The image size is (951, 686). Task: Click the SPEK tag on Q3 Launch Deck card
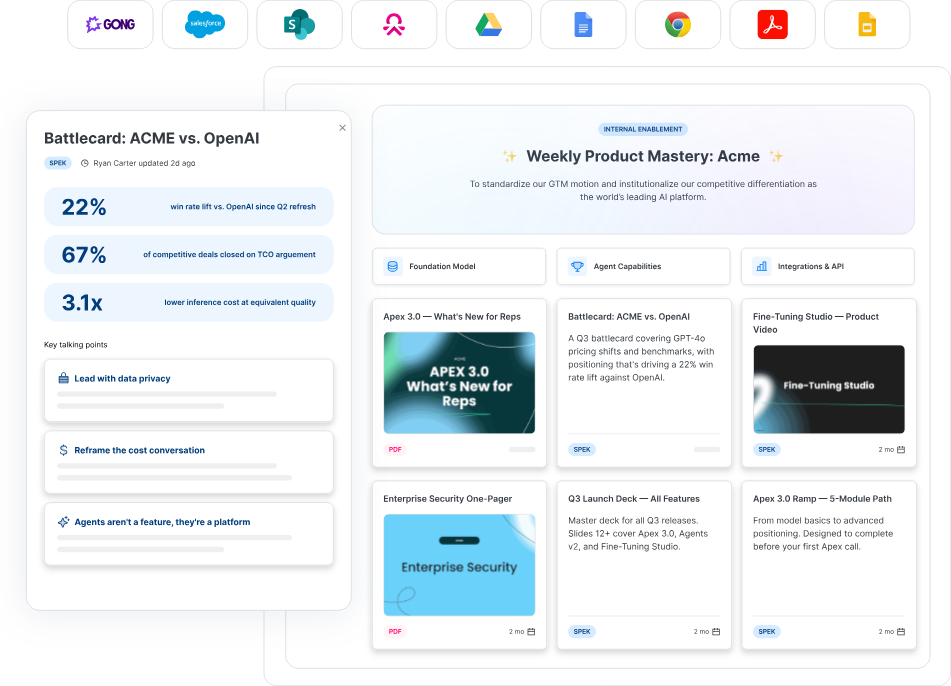pos(582,631)
